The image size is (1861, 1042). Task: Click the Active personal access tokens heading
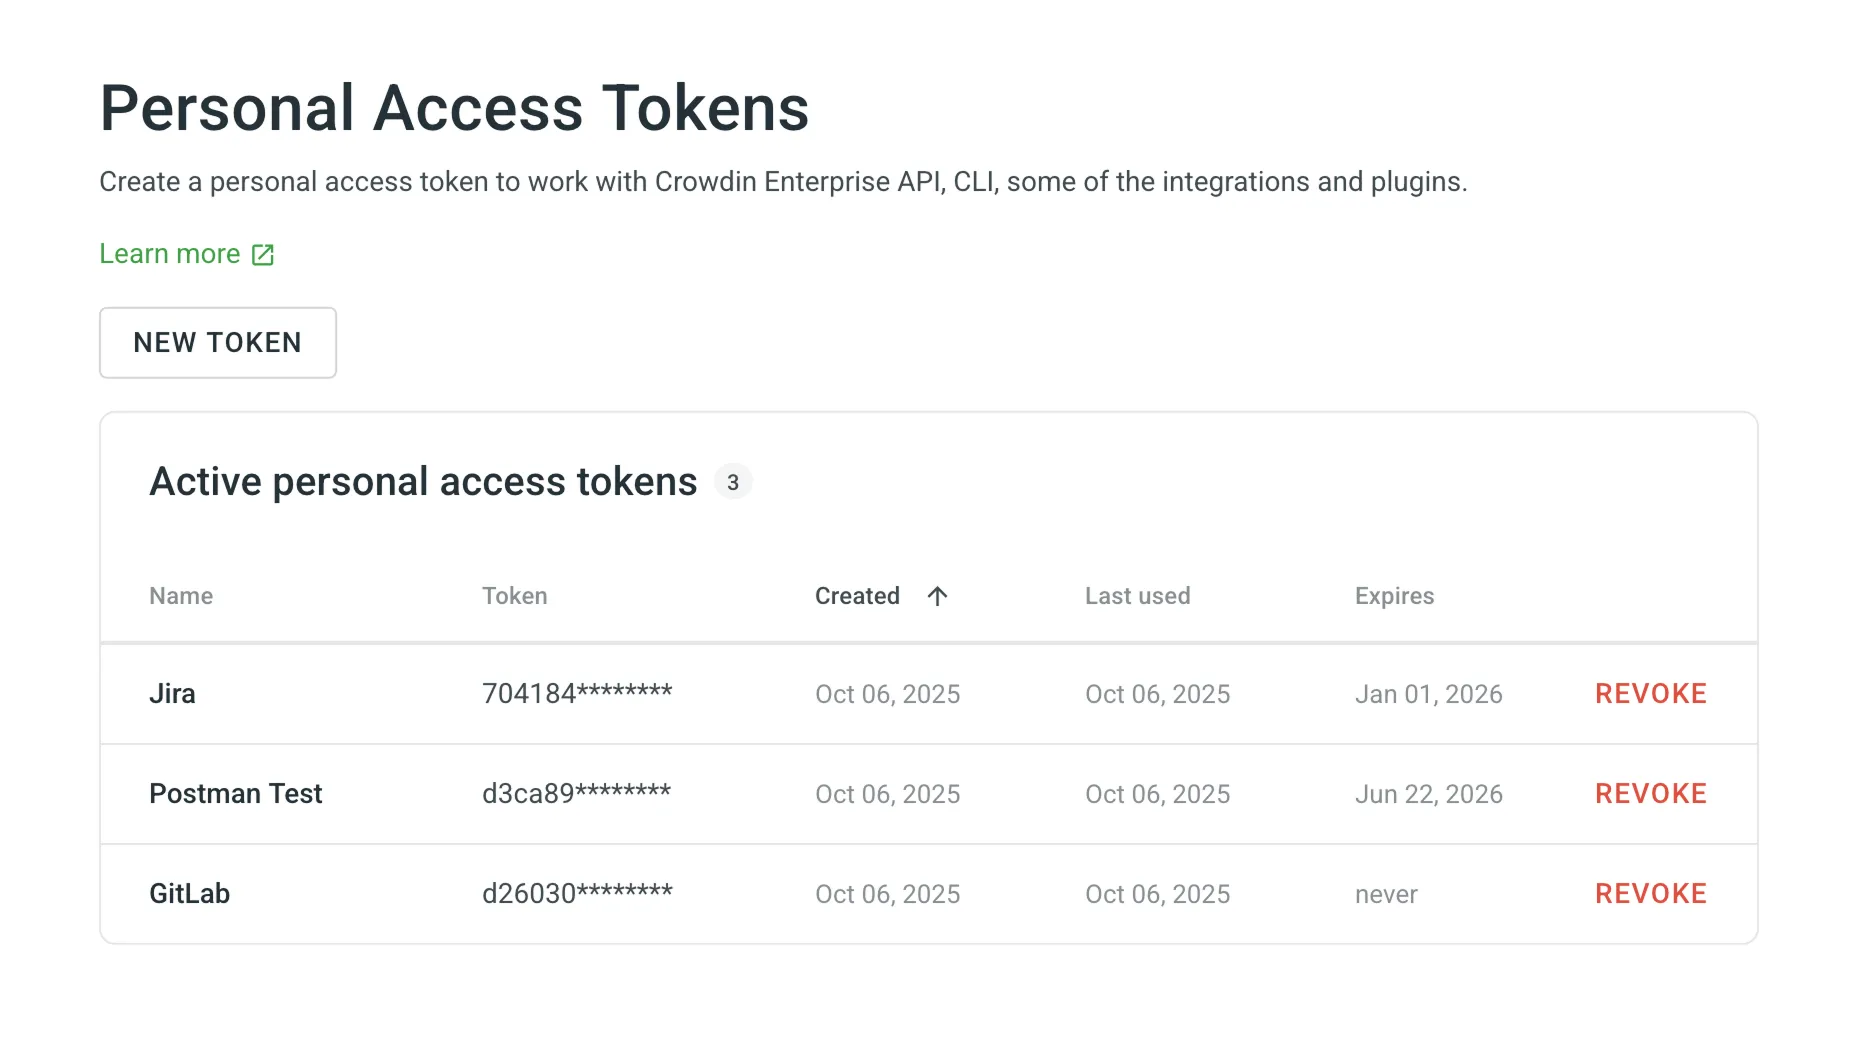coord(423,481)
